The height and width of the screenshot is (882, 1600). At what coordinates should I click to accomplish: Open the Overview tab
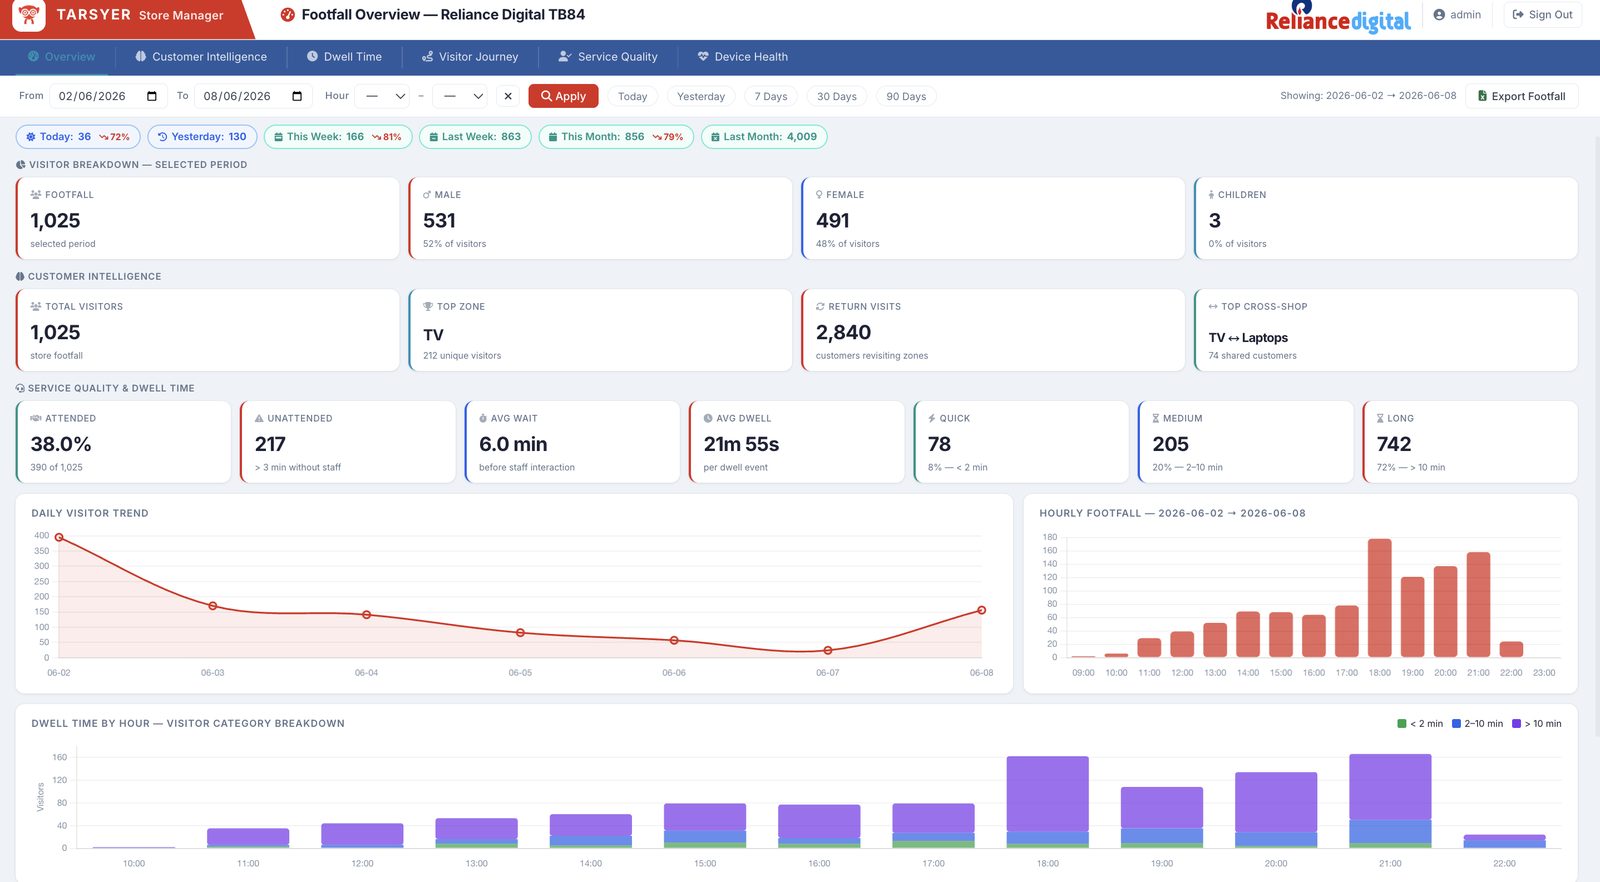pos(62,57)
